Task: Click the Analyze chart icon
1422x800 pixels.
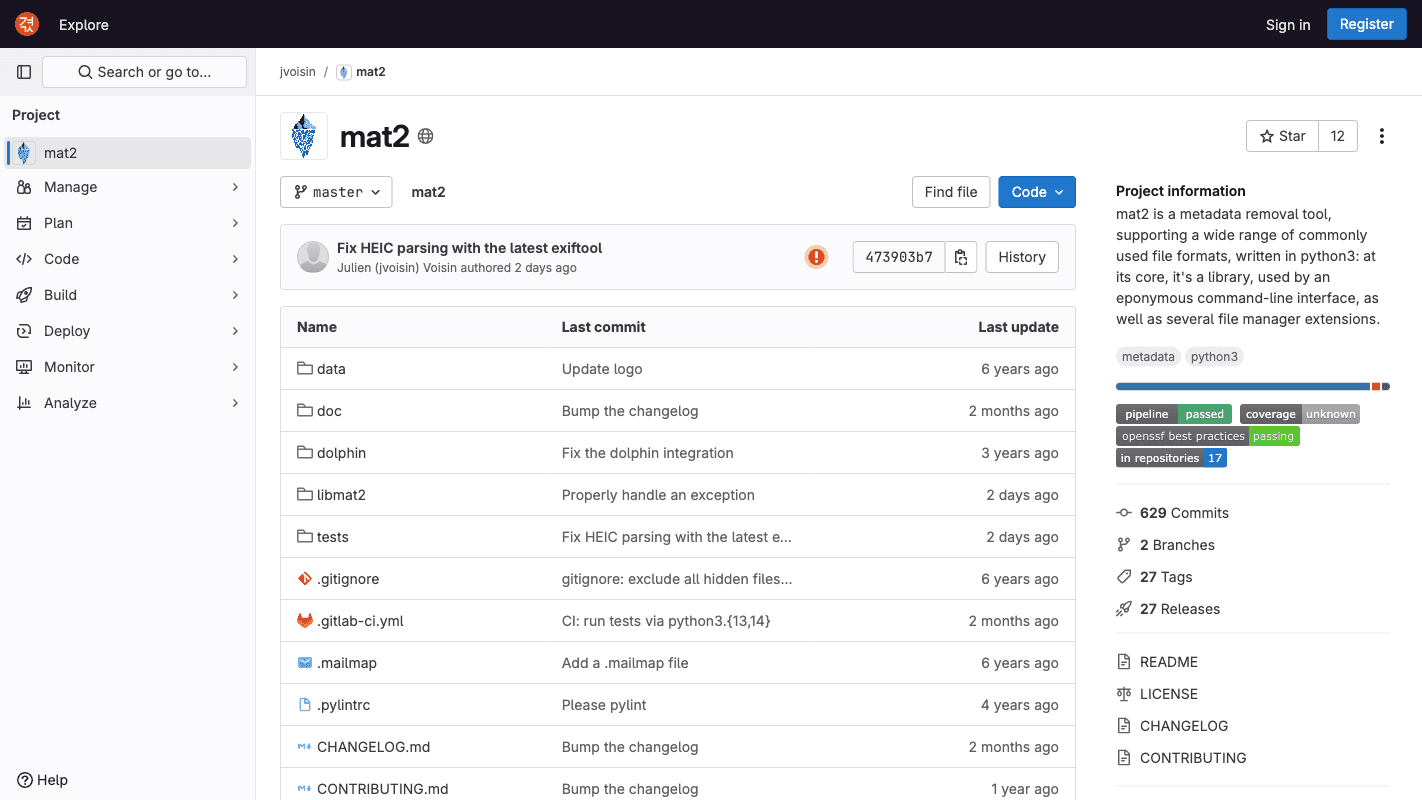Action: click(24, 403)
